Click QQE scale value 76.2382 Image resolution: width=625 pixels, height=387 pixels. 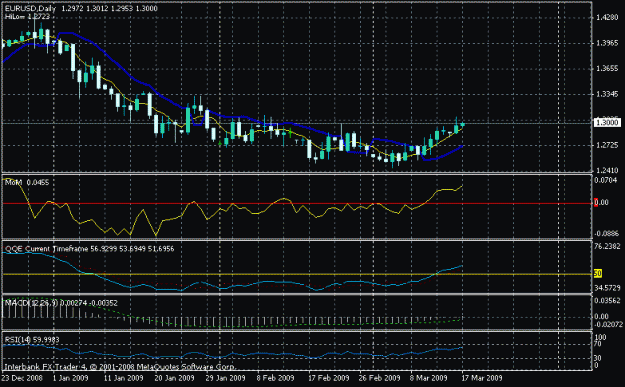607,246
